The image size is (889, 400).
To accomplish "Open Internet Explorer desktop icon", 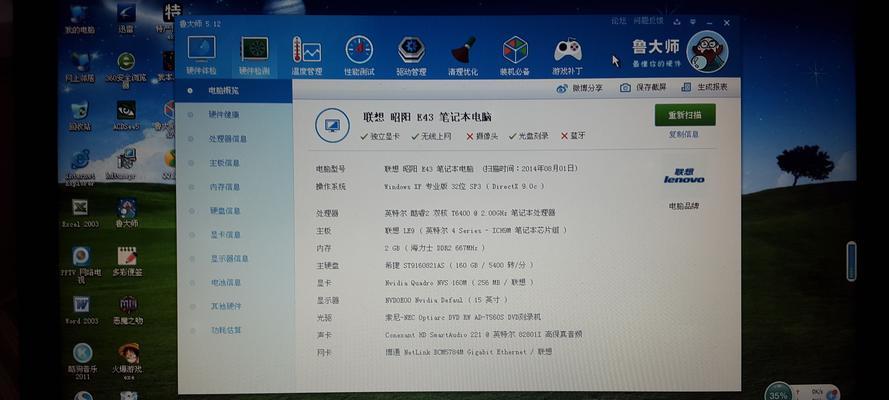I will pos(80,167).
